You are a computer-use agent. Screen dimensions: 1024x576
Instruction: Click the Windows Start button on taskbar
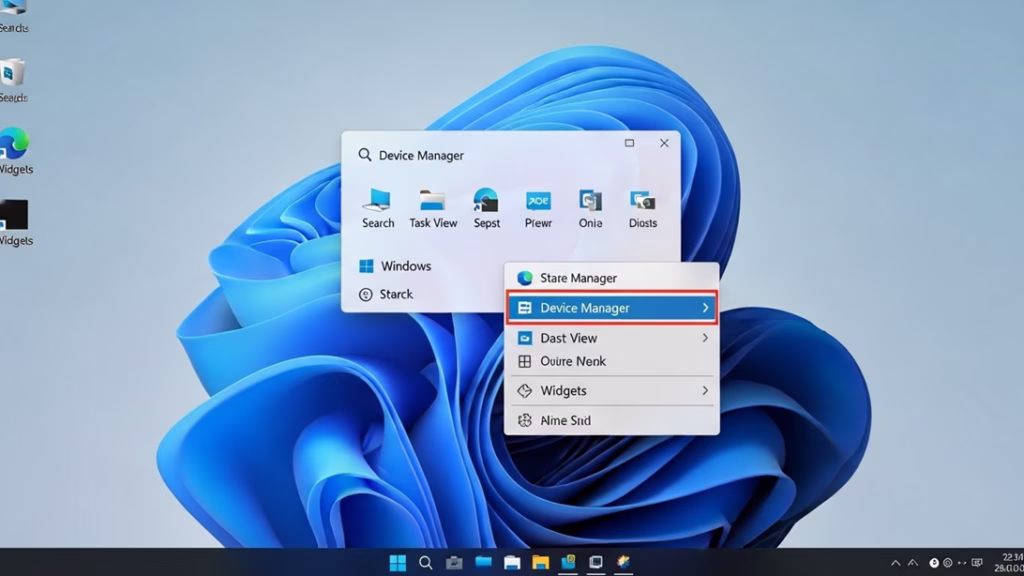pos(398,562)
